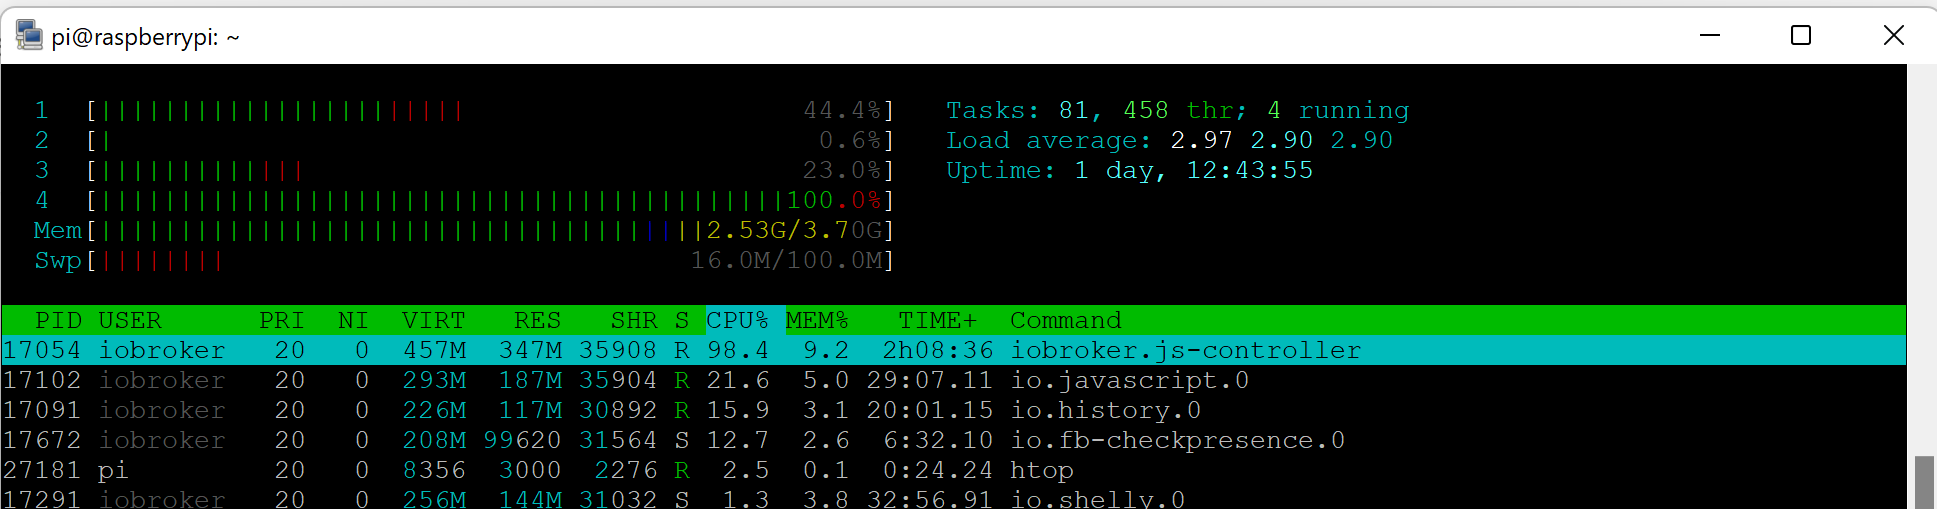
Task: Click the vertical scrollbar thumb
Action: 1923,482
